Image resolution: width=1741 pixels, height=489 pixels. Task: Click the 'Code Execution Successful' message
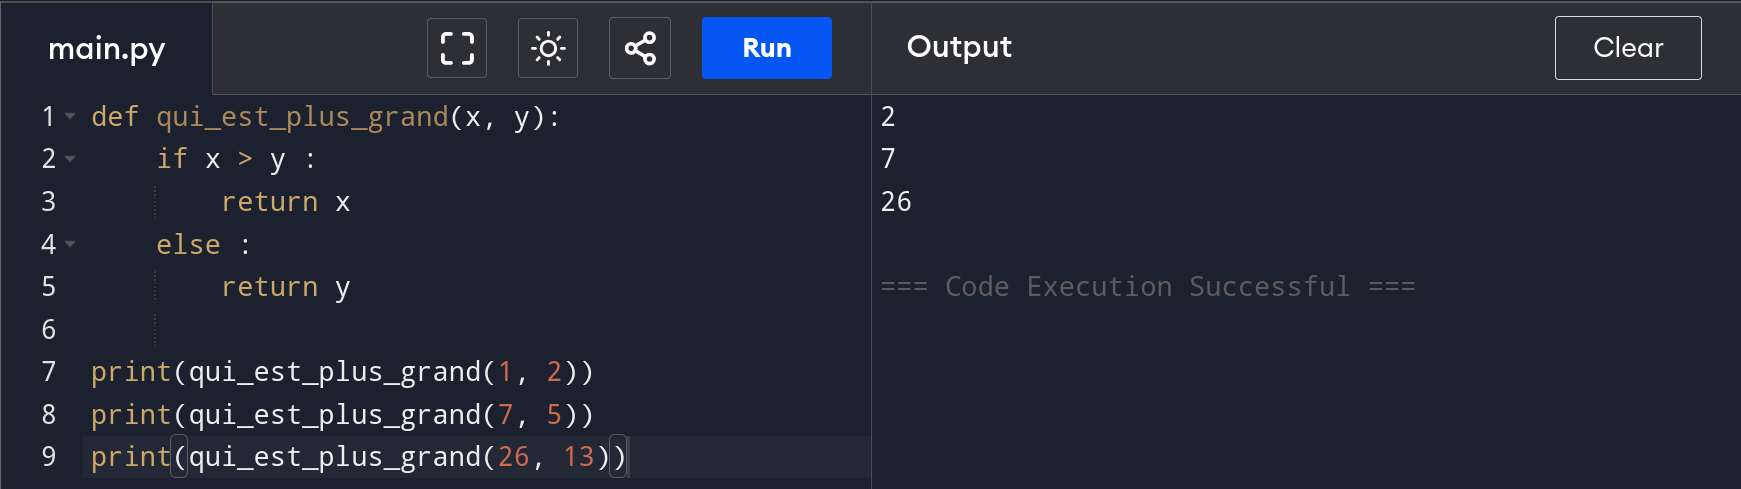pos(1147,287)
